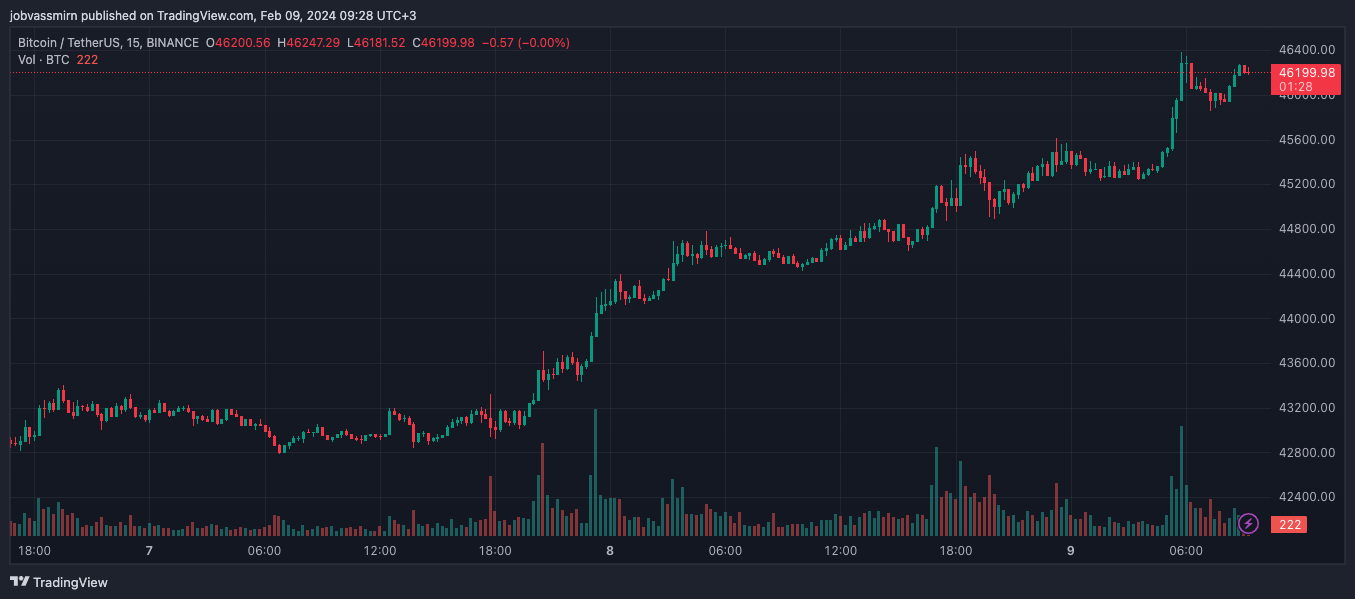Click the purple lightning bolt icon
Screen dimensions: 1355x599
[x=1248, y=523]
